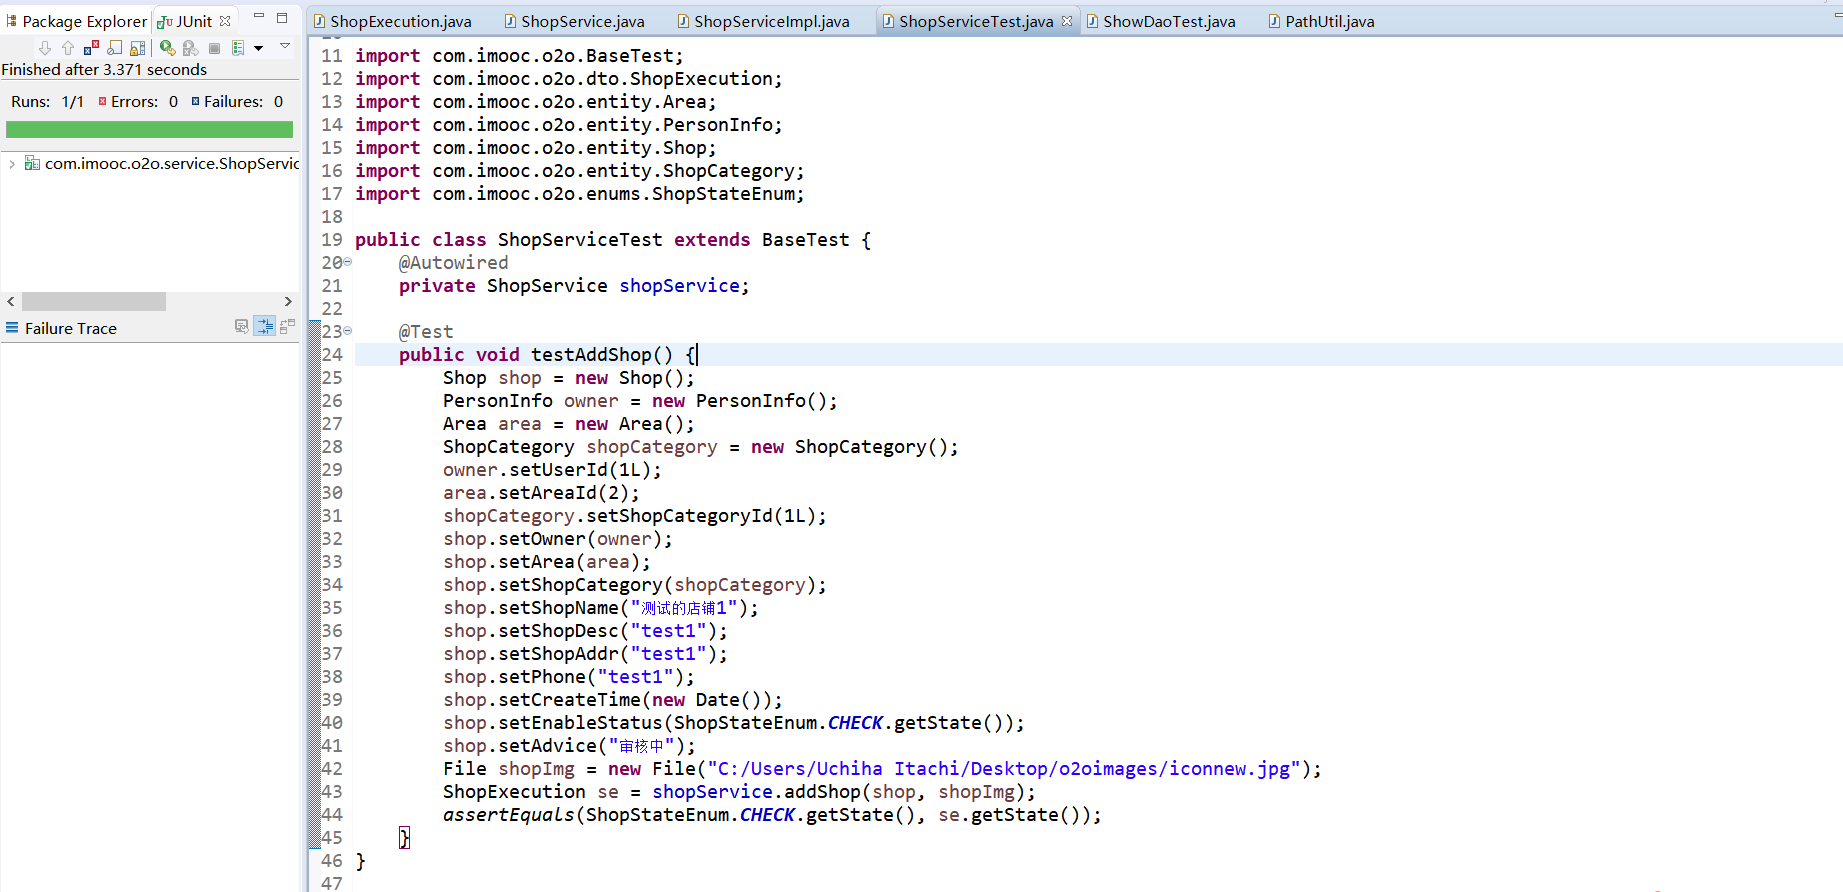Click Rerun Test Failures First icon
The image size is (1843, 892).
tap(190, 48)
